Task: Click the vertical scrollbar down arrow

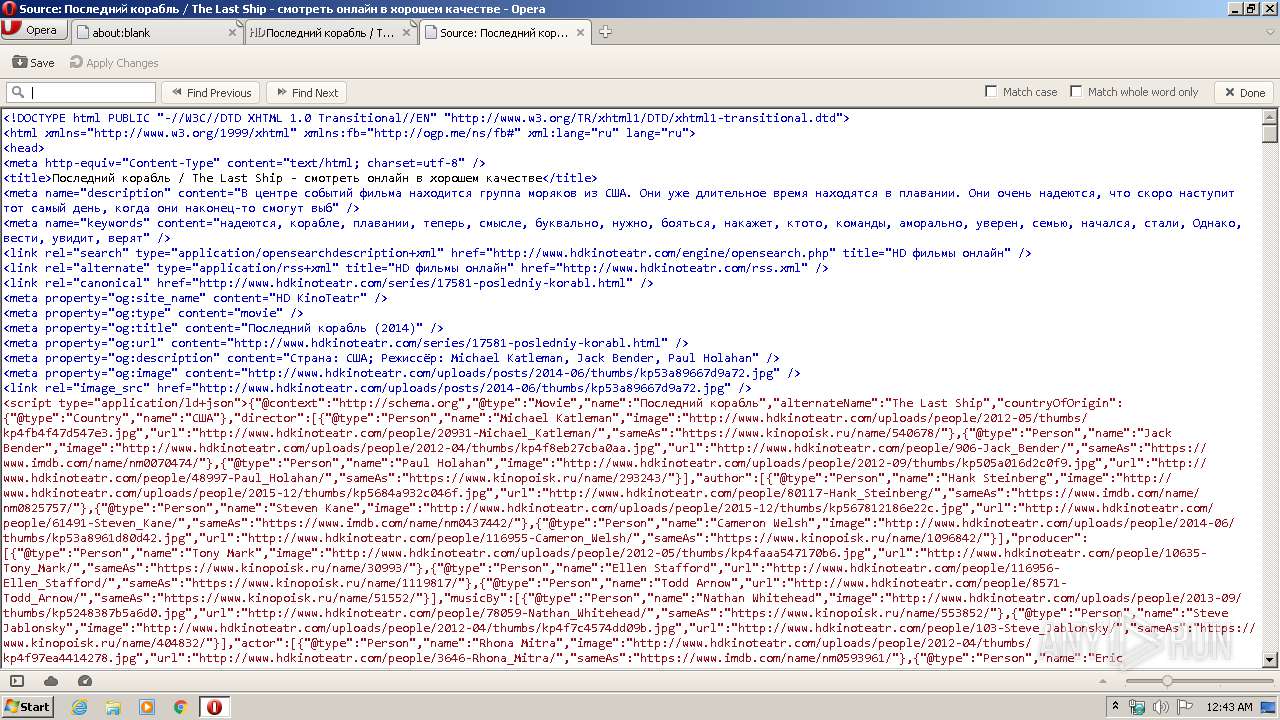Action: [1270, 659]
